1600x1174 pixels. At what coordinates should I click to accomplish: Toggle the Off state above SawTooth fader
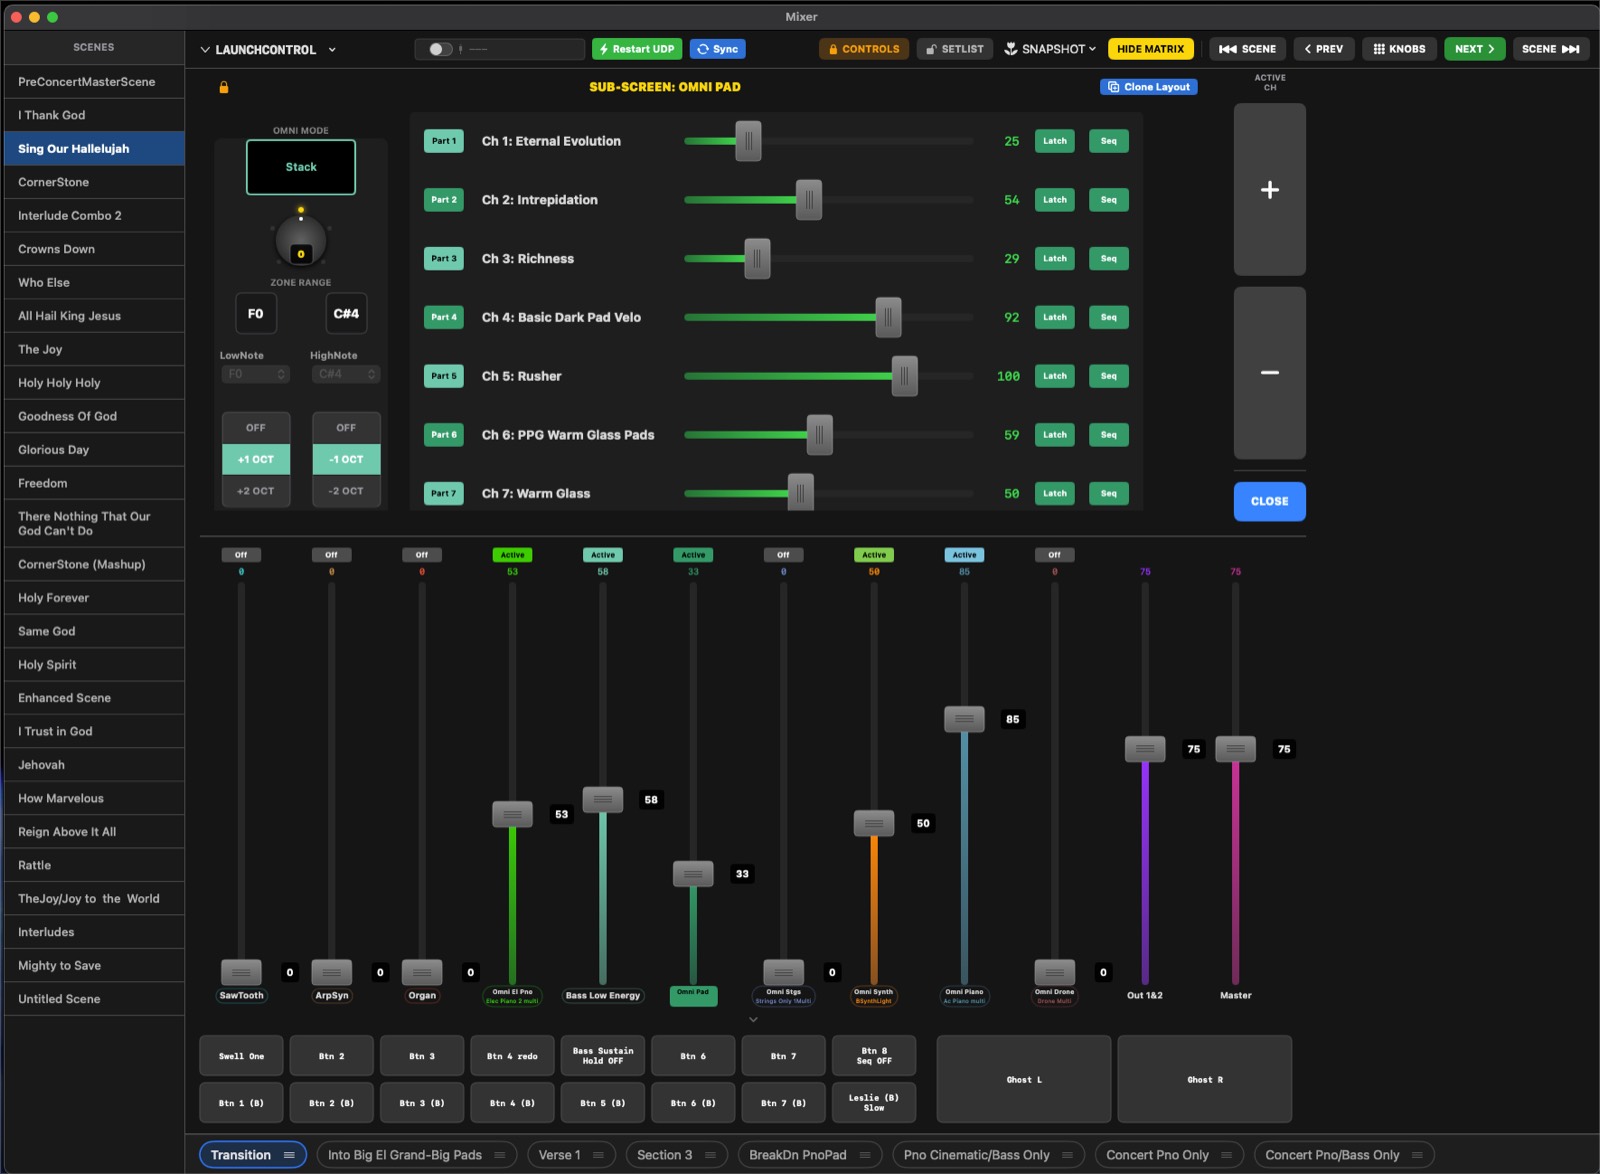pos(241,555)
